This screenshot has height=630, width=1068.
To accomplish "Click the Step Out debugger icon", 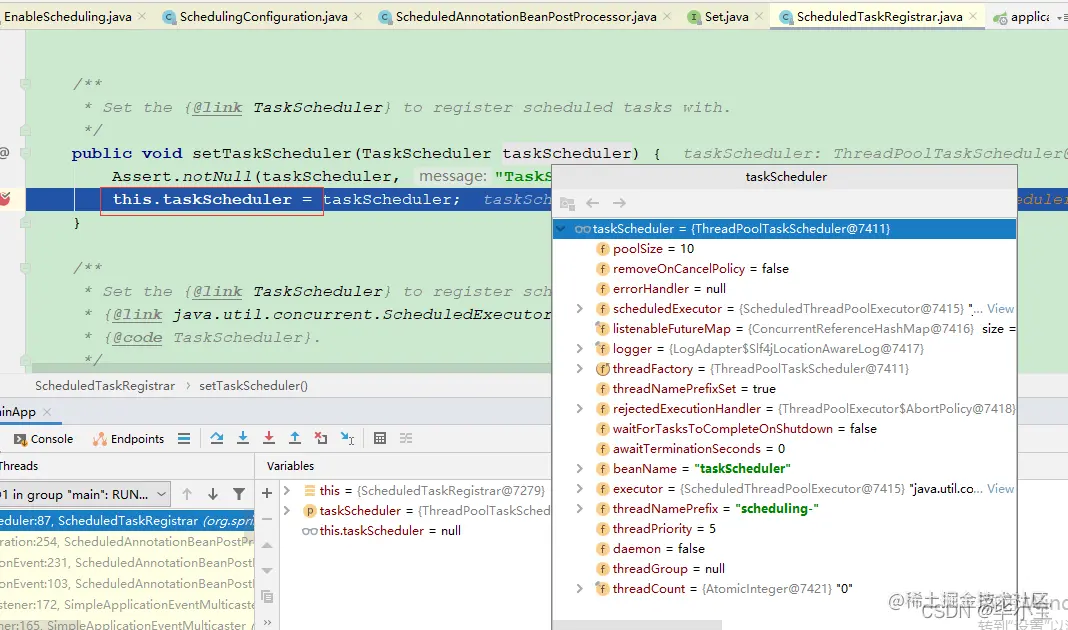I will (x=294, y=438).
